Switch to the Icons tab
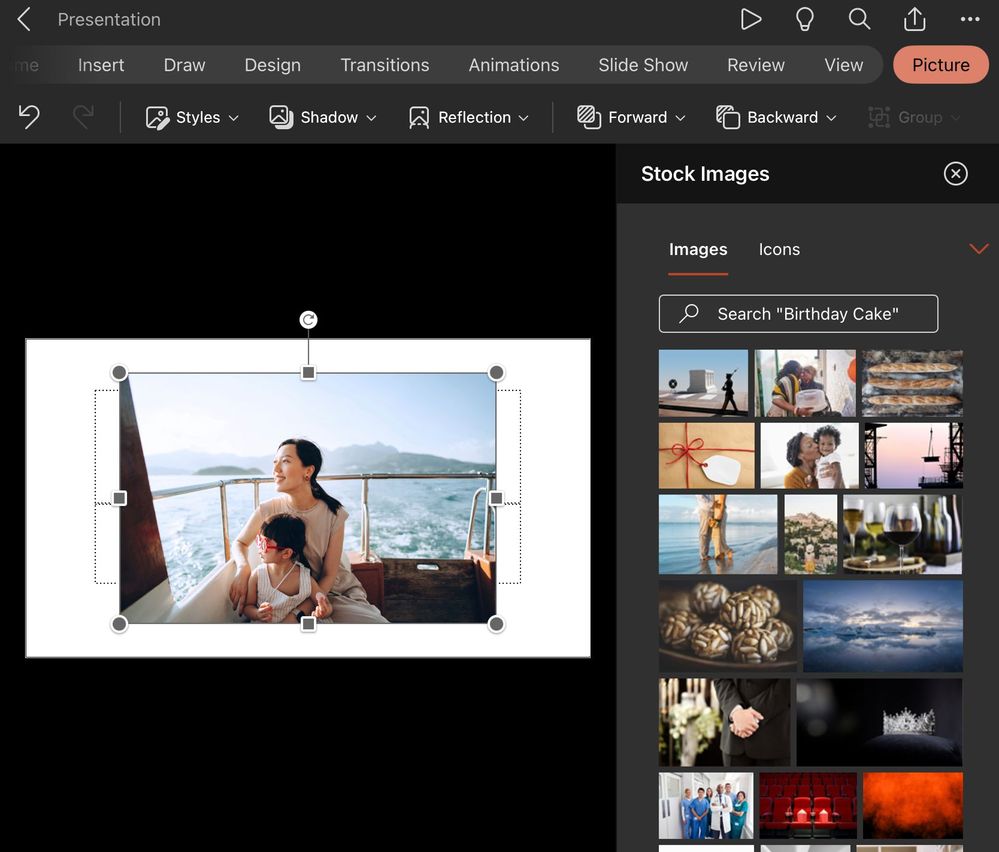Screen dimensions: 999x852 tap(779, 249)
